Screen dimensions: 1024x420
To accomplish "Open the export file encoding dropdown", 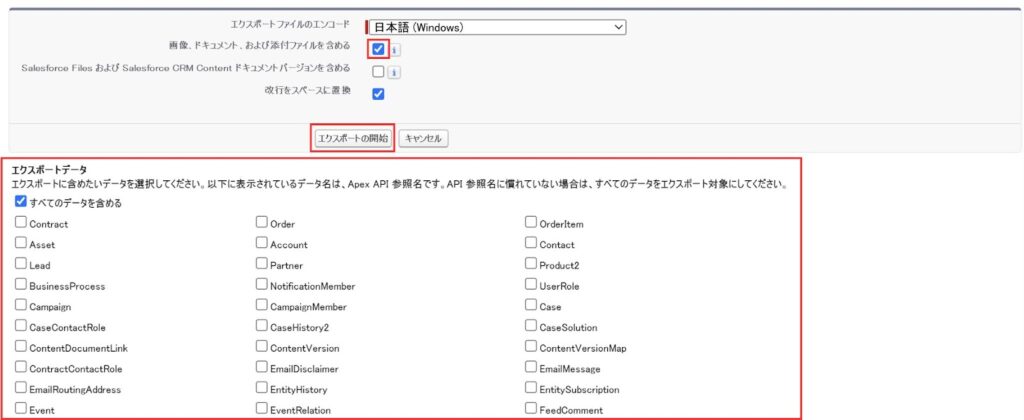I will click(x=497, y=27).
